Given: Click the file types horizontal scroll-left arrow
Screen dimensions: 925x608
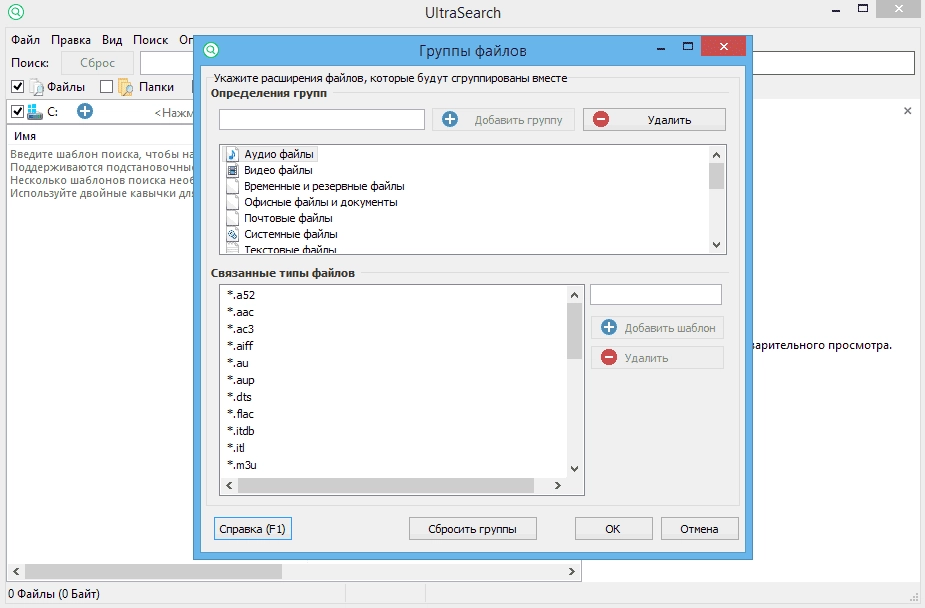Looking at the screenshot, I should [x=229, y=485].
